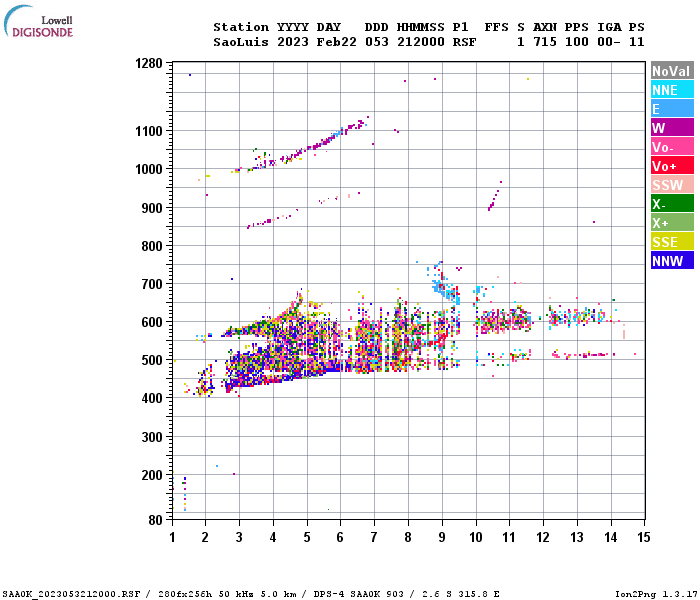Click the PPS value 100
700x600 pixels.
(576, 42)
